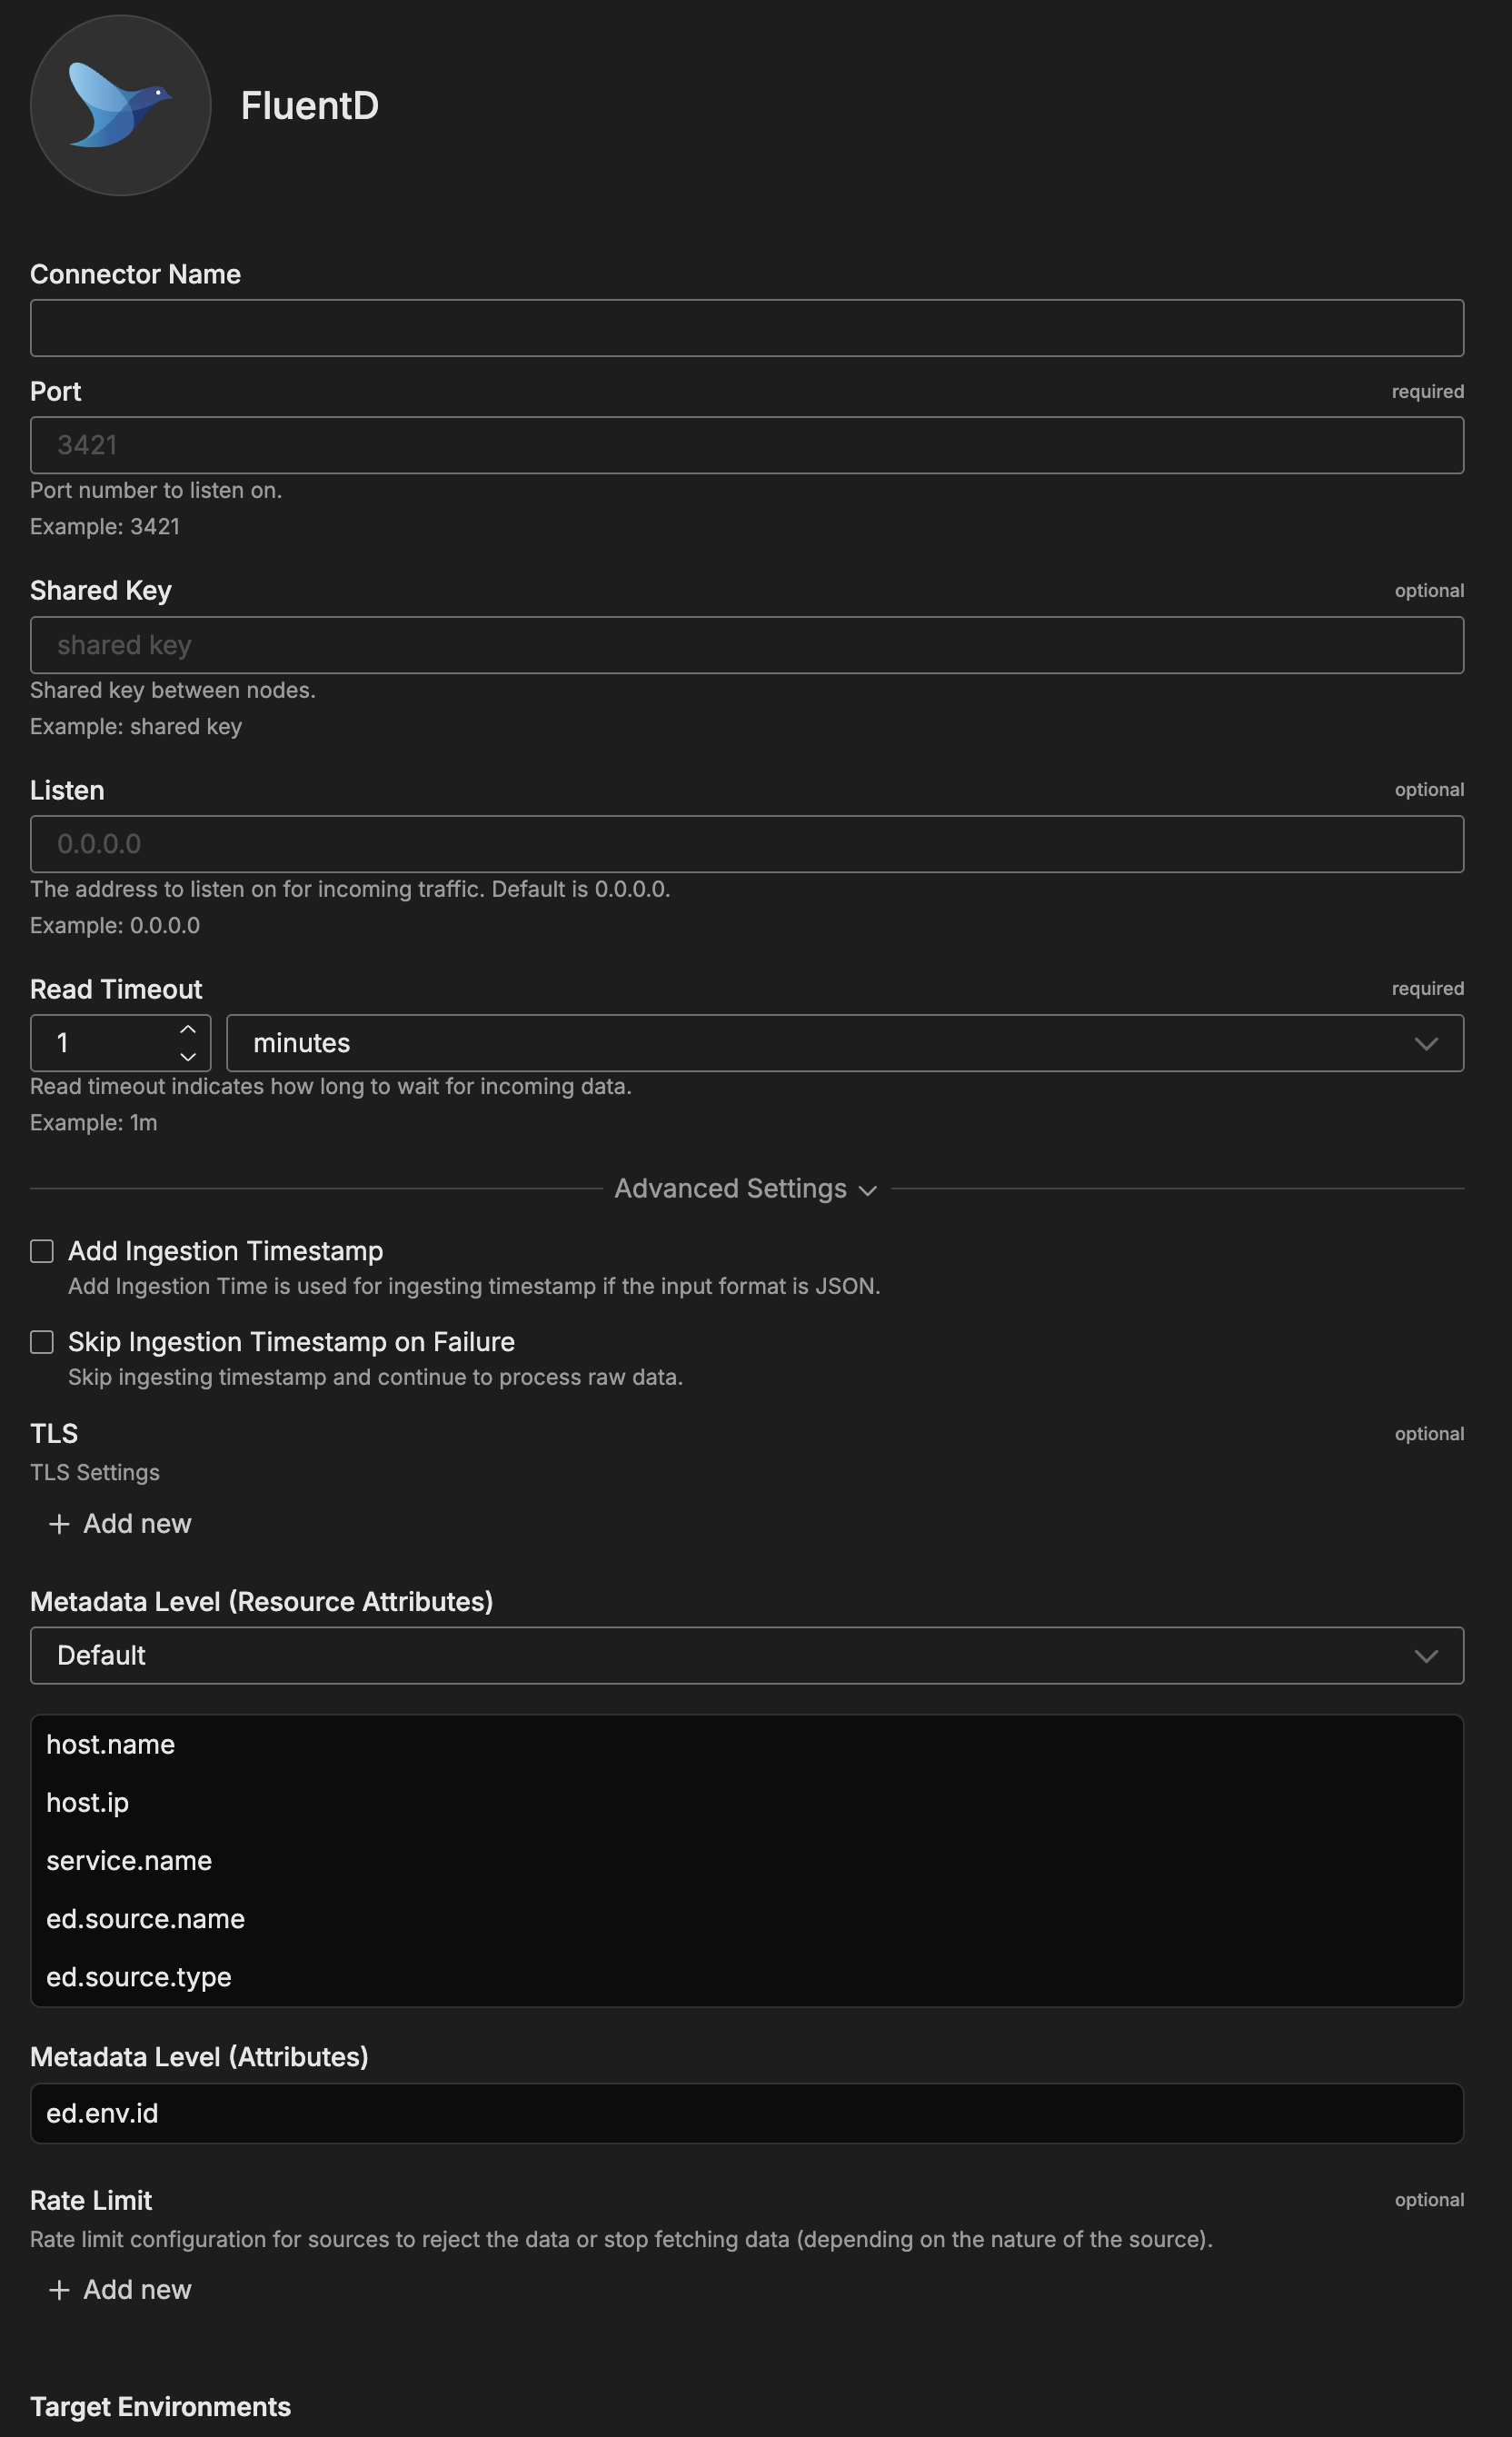
Task: Enable the Add Ingestion Timestamp checkbox
Action: pos(42,1251)
